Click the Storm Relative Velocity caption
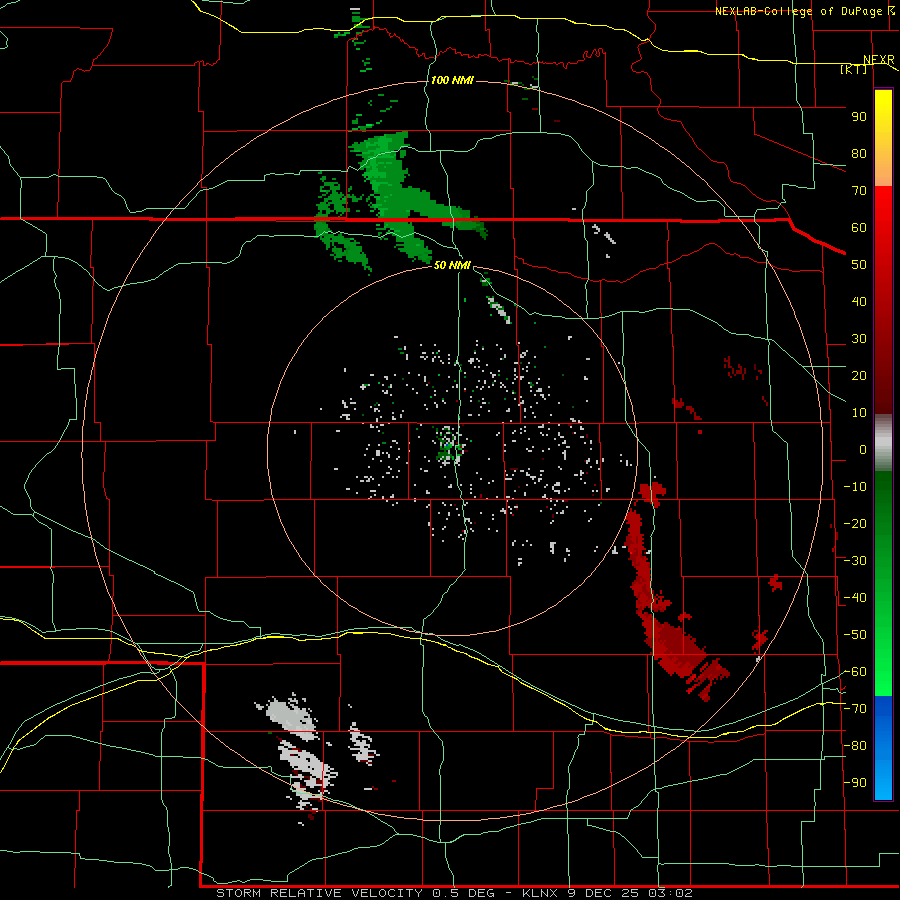This screenshot has height=900, width=900. (x=454, y=893)
